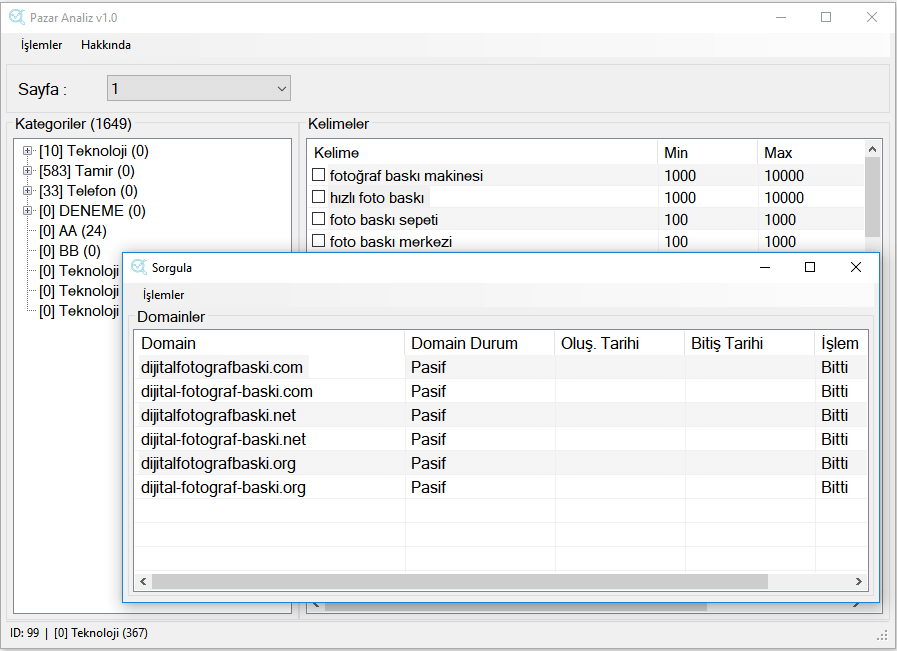Screen dimensions: 897x651
Task: Tick the foto baskı merkezi checkbox
Action: (319, 240)
